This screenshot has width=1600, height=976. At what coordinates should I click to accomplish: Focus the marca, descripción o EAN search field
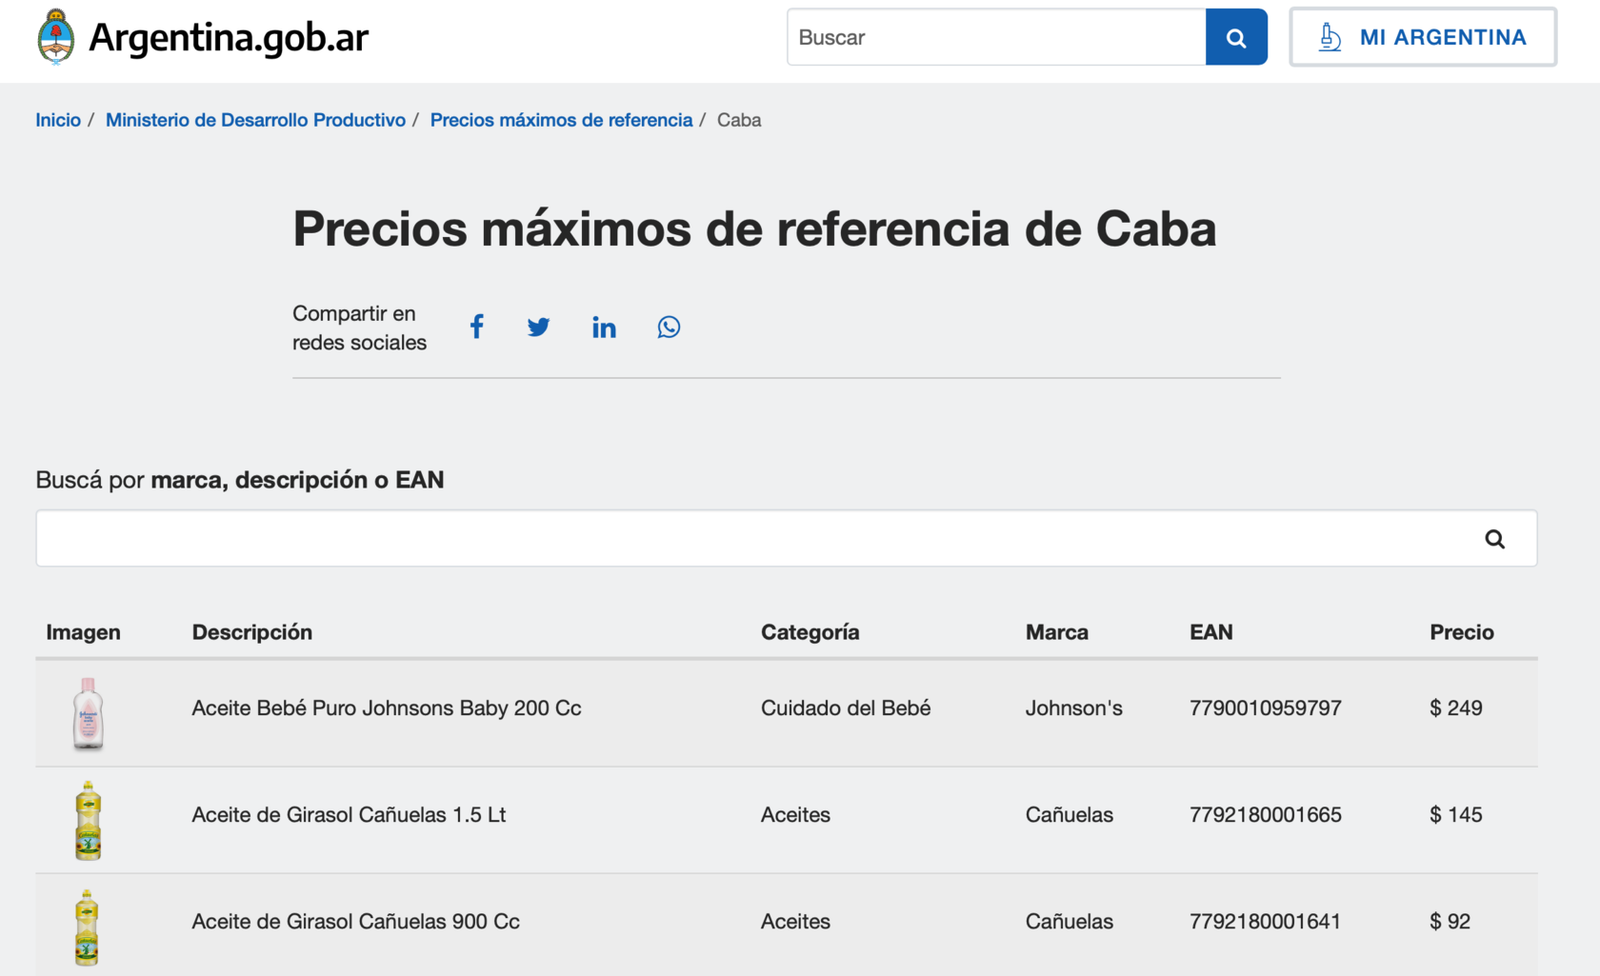click(786, 539)
